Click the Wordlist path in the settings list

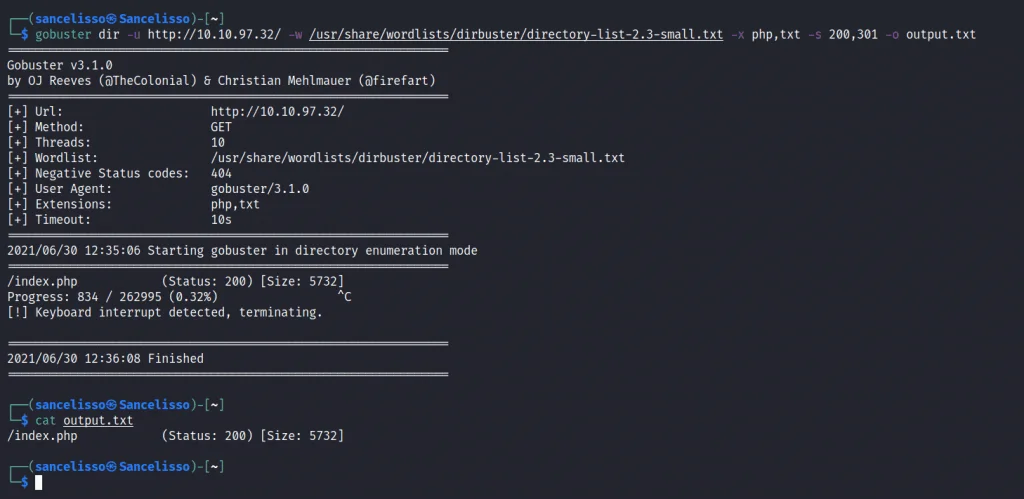[x=417, y=158]
